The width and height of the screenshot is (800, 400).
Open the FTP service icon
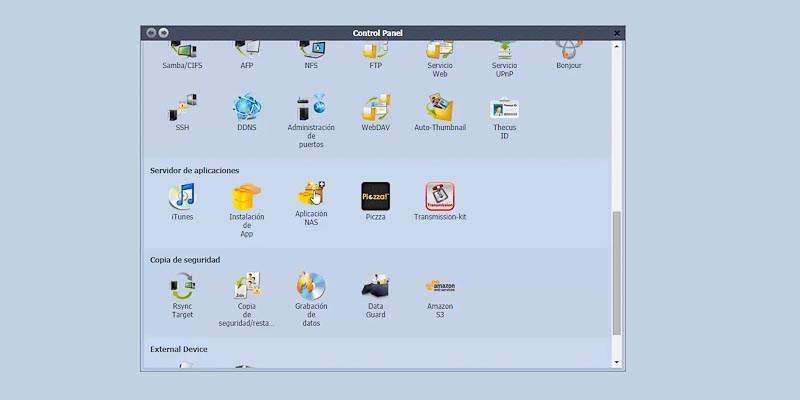376,51
